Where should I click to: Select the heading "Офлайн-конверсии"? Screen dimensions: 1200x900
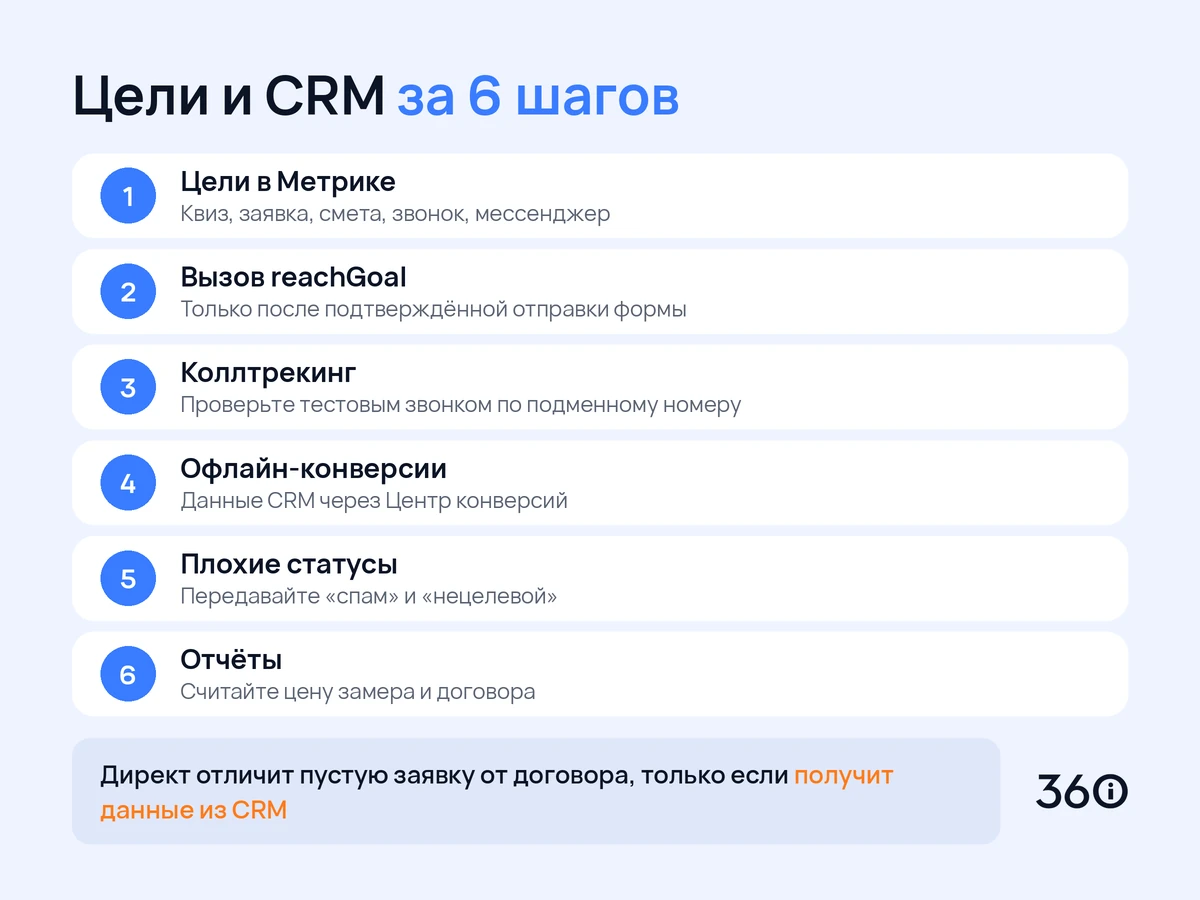(x=313, y=468)
